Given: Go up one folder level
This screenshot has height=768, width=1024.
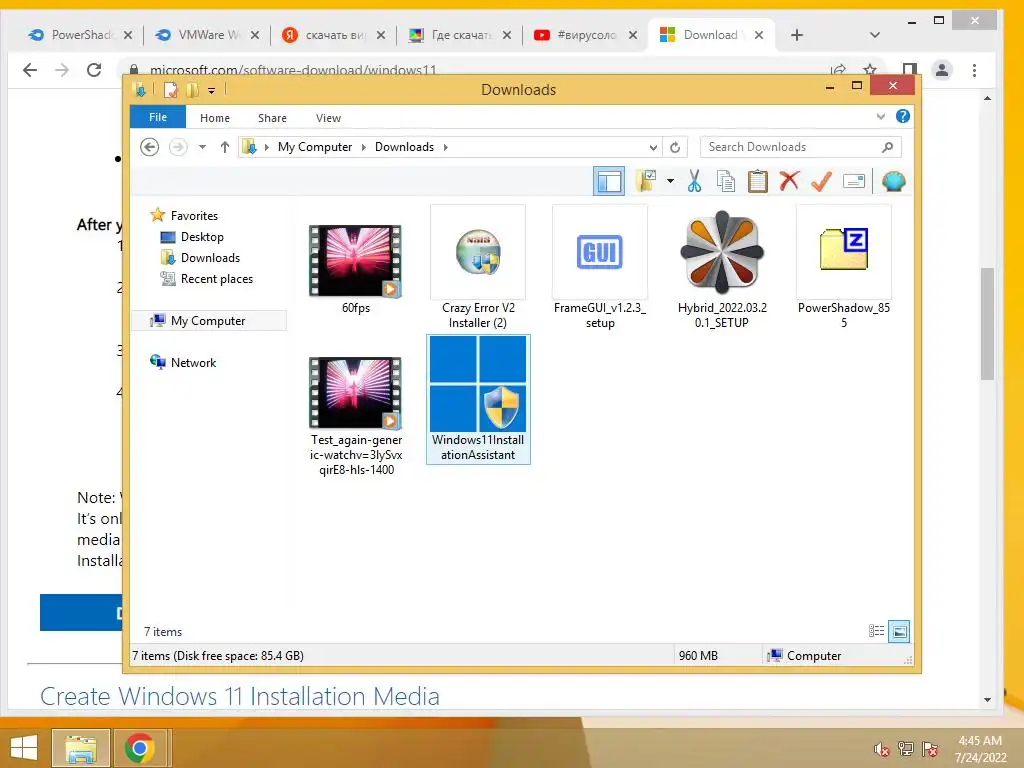Looking at the screenshot, I should pos(225,147).
